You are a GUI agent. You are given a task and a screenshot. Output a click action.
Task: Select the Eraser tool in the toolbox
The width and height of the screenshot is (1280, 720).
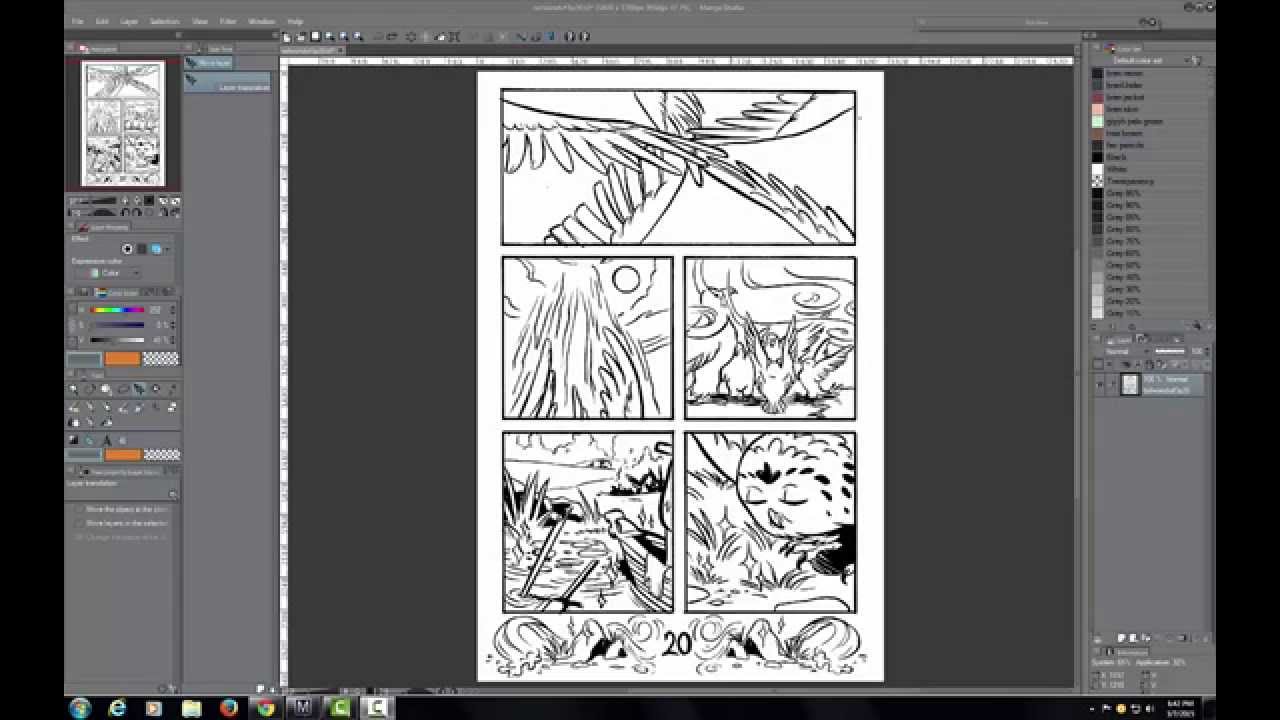click(x=174, y=407)
